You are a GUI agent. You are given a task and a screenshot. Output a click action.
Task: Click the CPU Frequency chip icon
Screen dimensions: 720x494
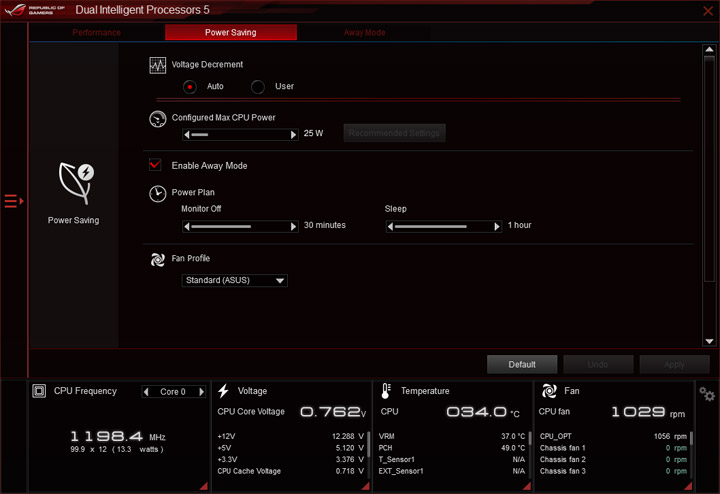39,391
